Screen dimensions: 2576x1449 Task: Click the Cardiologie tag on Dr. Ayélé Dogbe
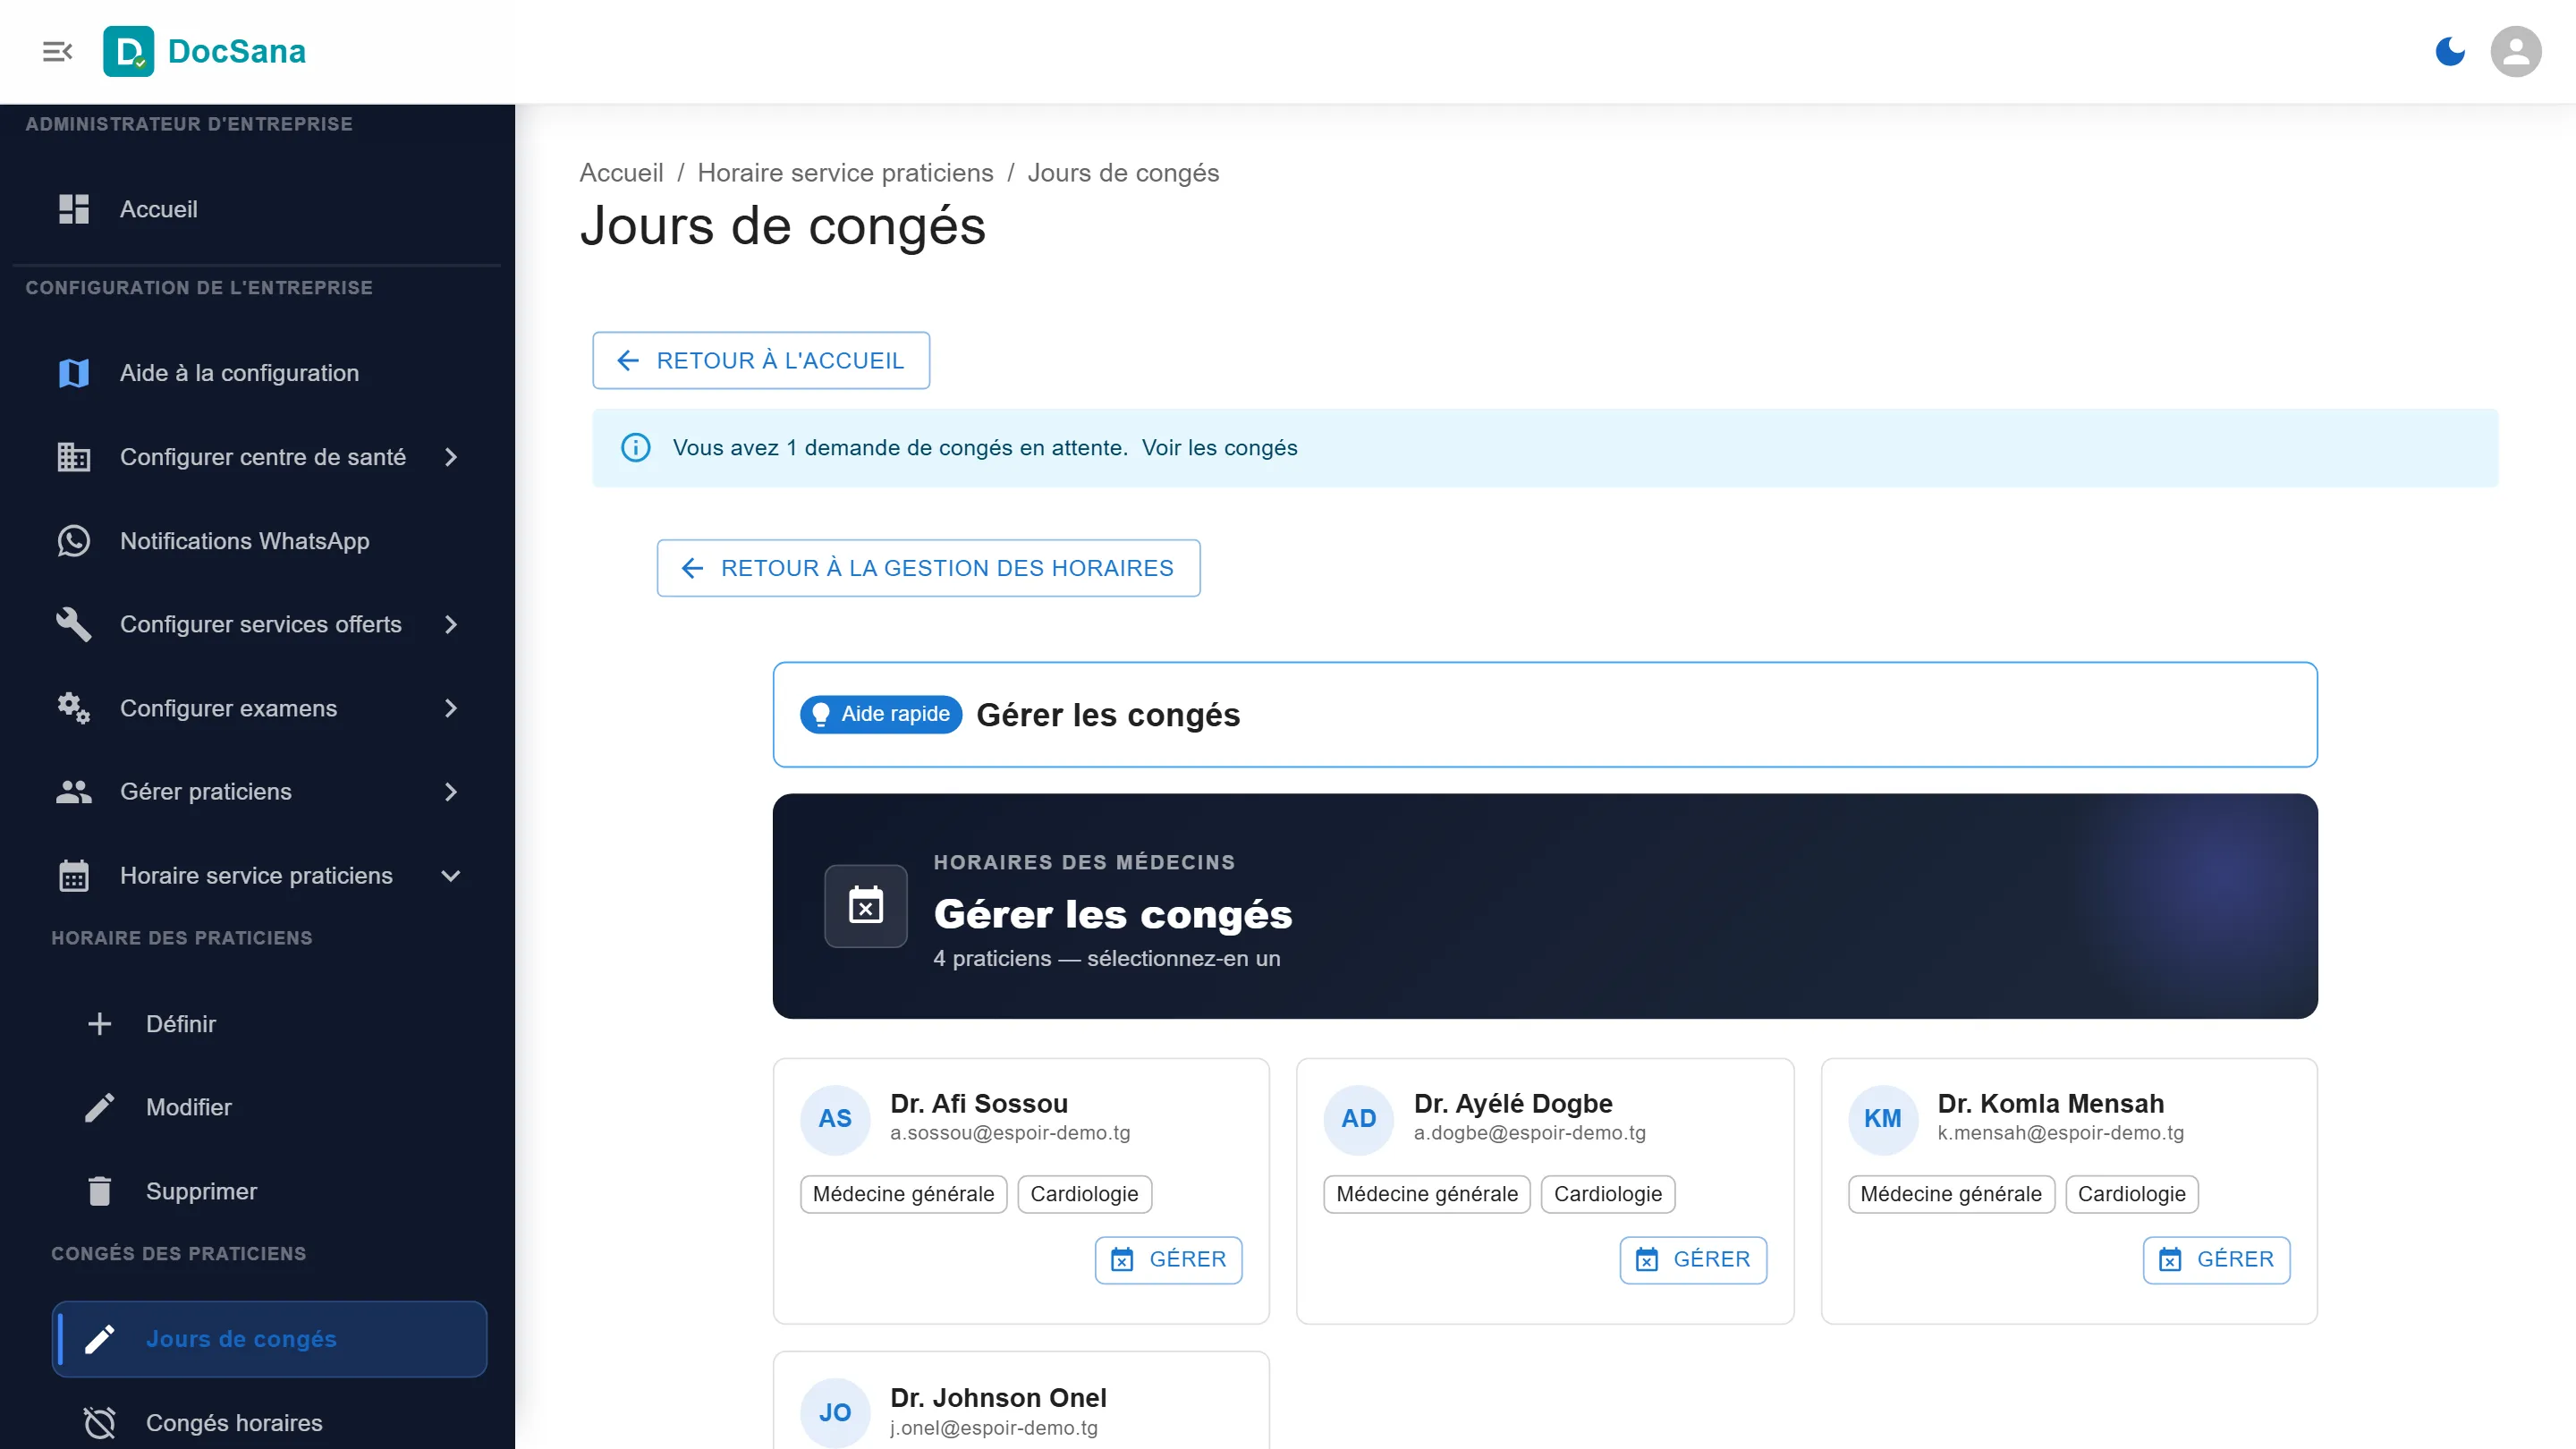pos(1608,1194)
